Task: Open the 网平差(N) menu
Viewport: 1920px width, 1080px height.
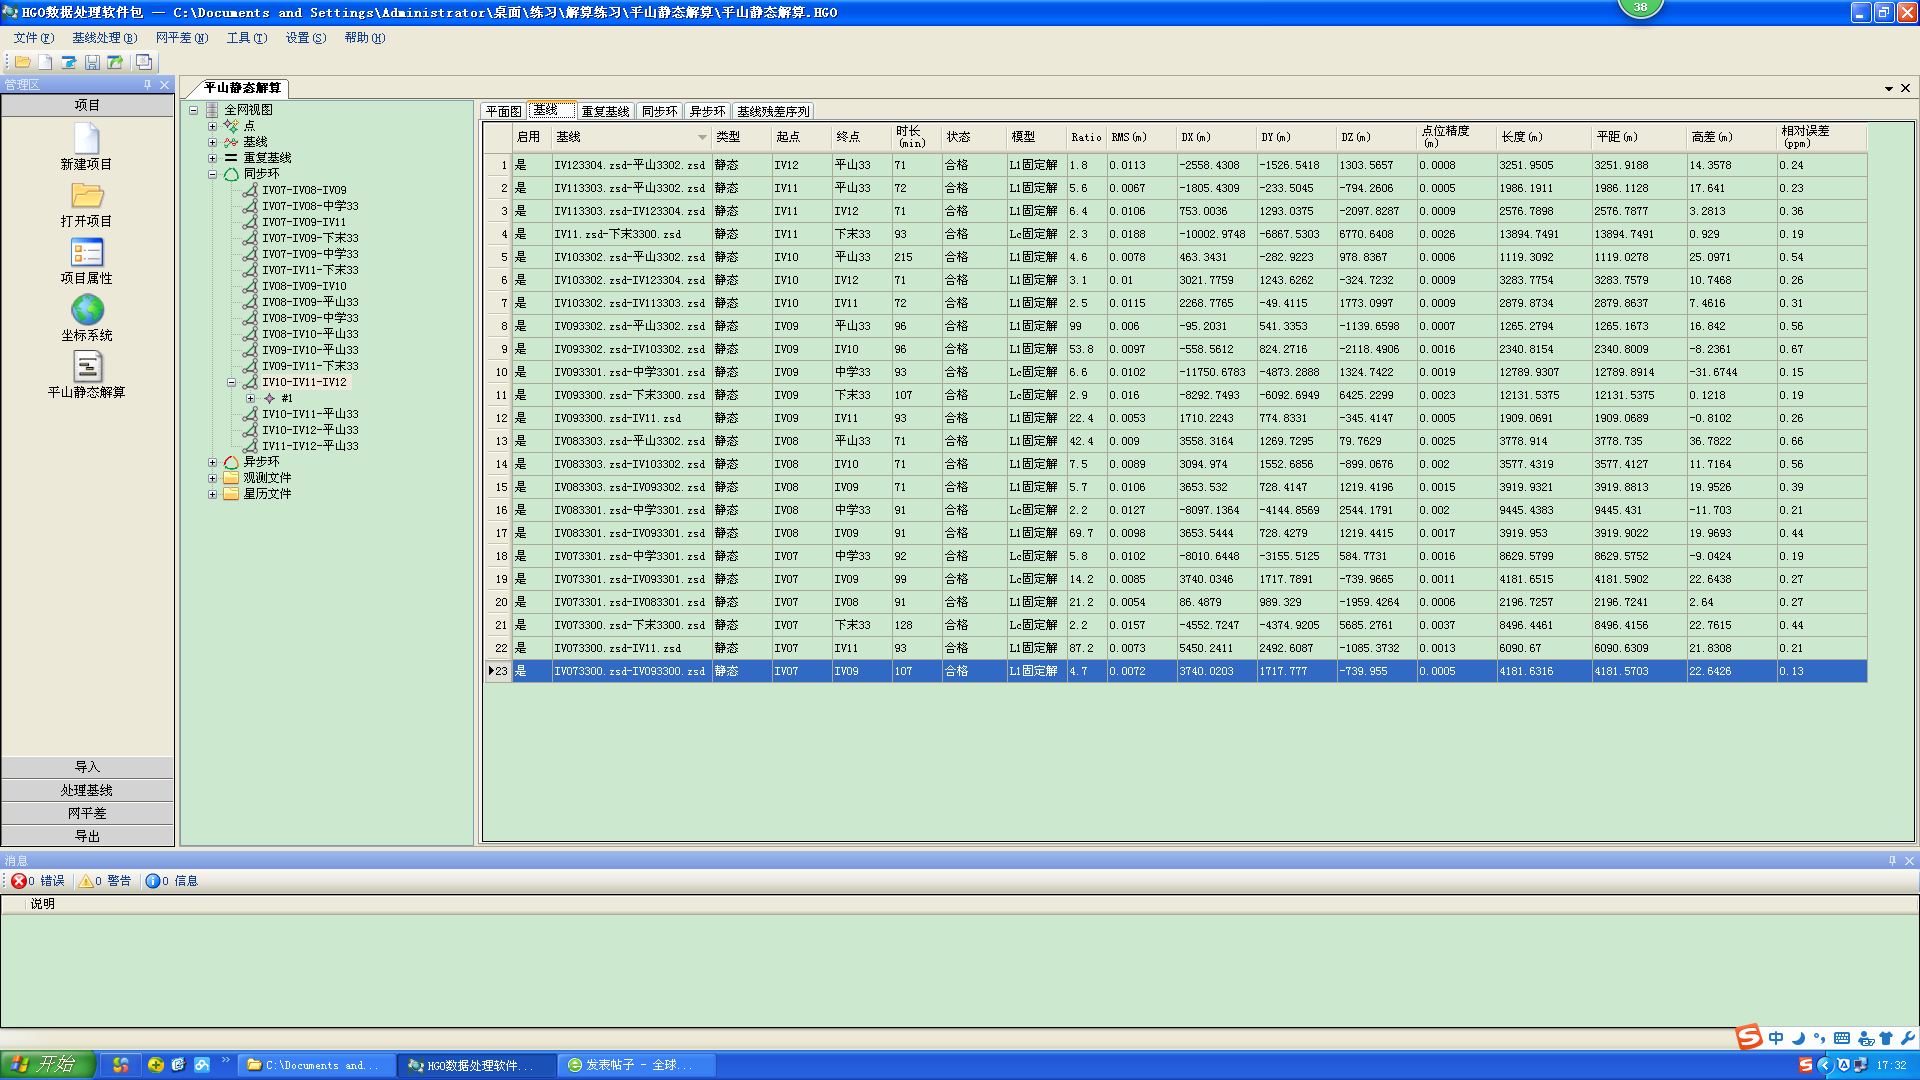Action: (181, 38)
